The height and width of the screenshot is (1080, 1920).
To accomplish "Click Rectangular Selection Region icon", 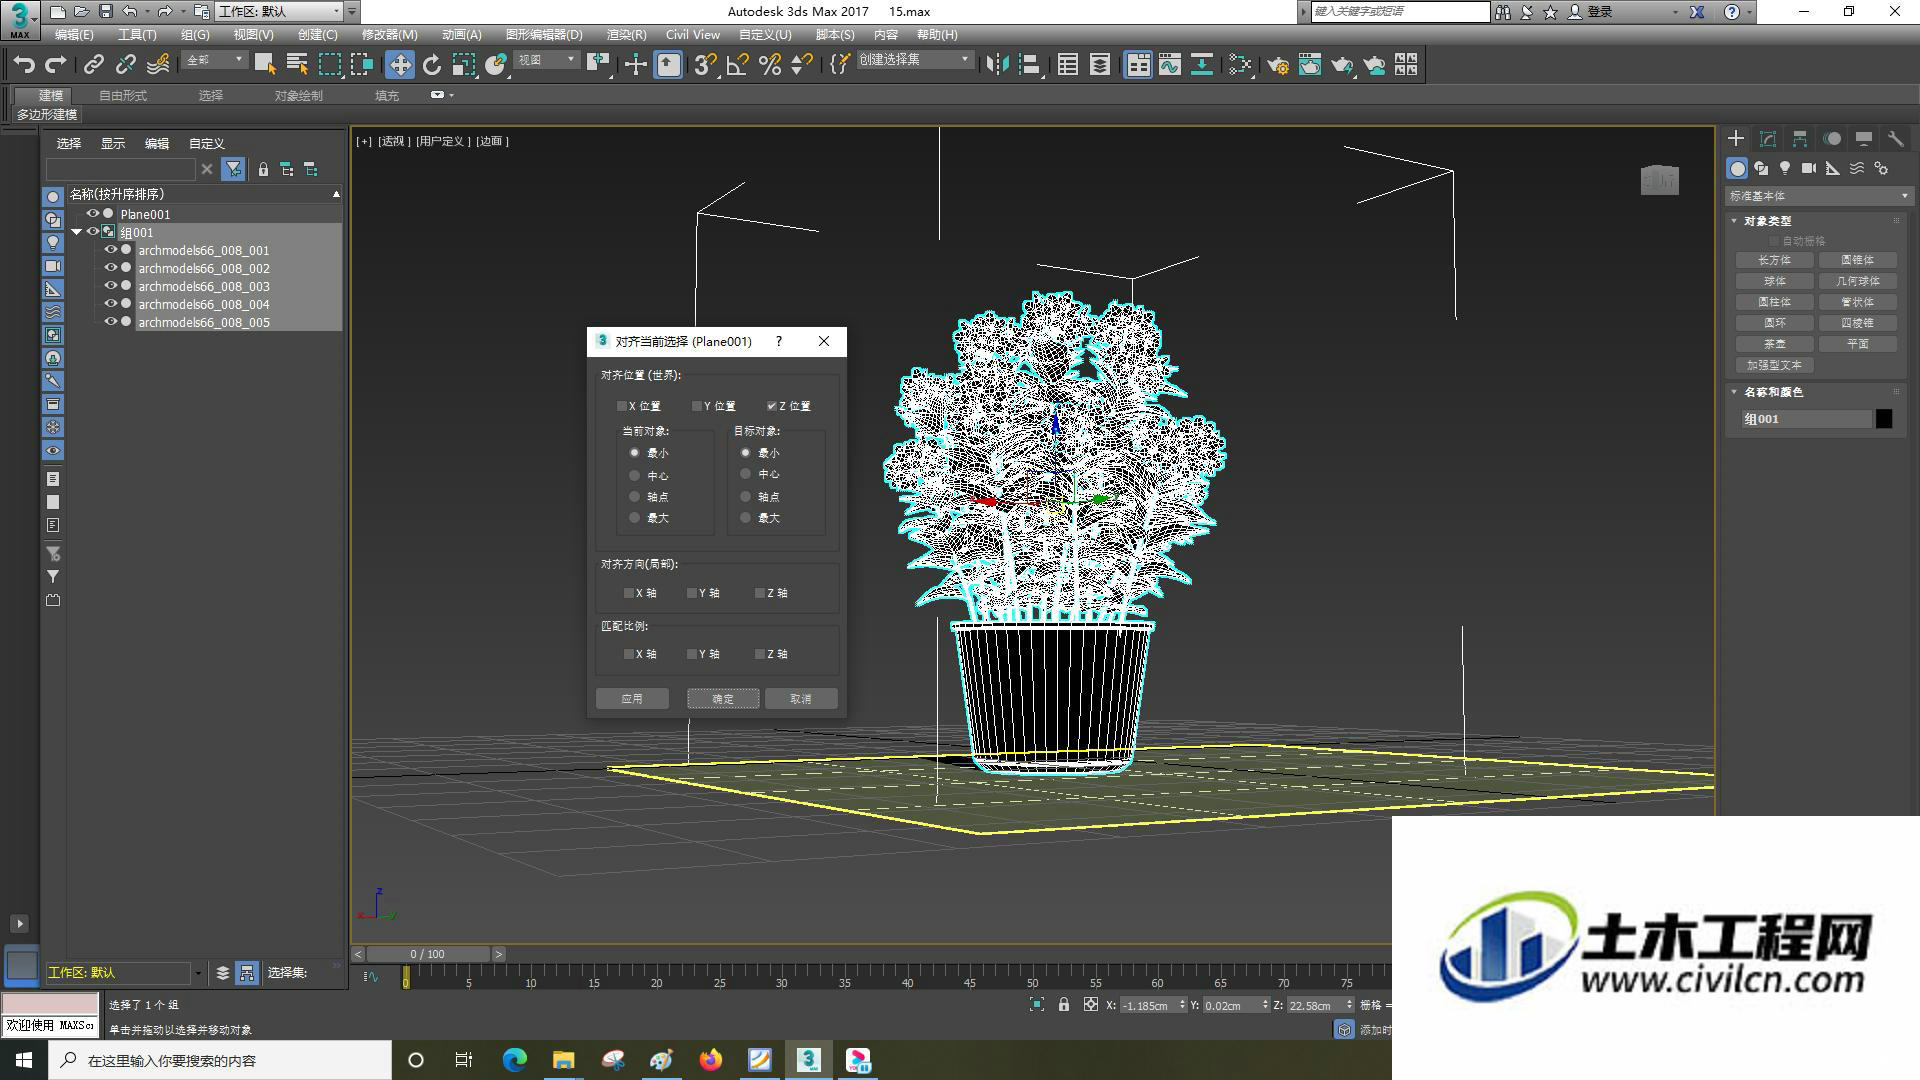I will coord(329,65).
